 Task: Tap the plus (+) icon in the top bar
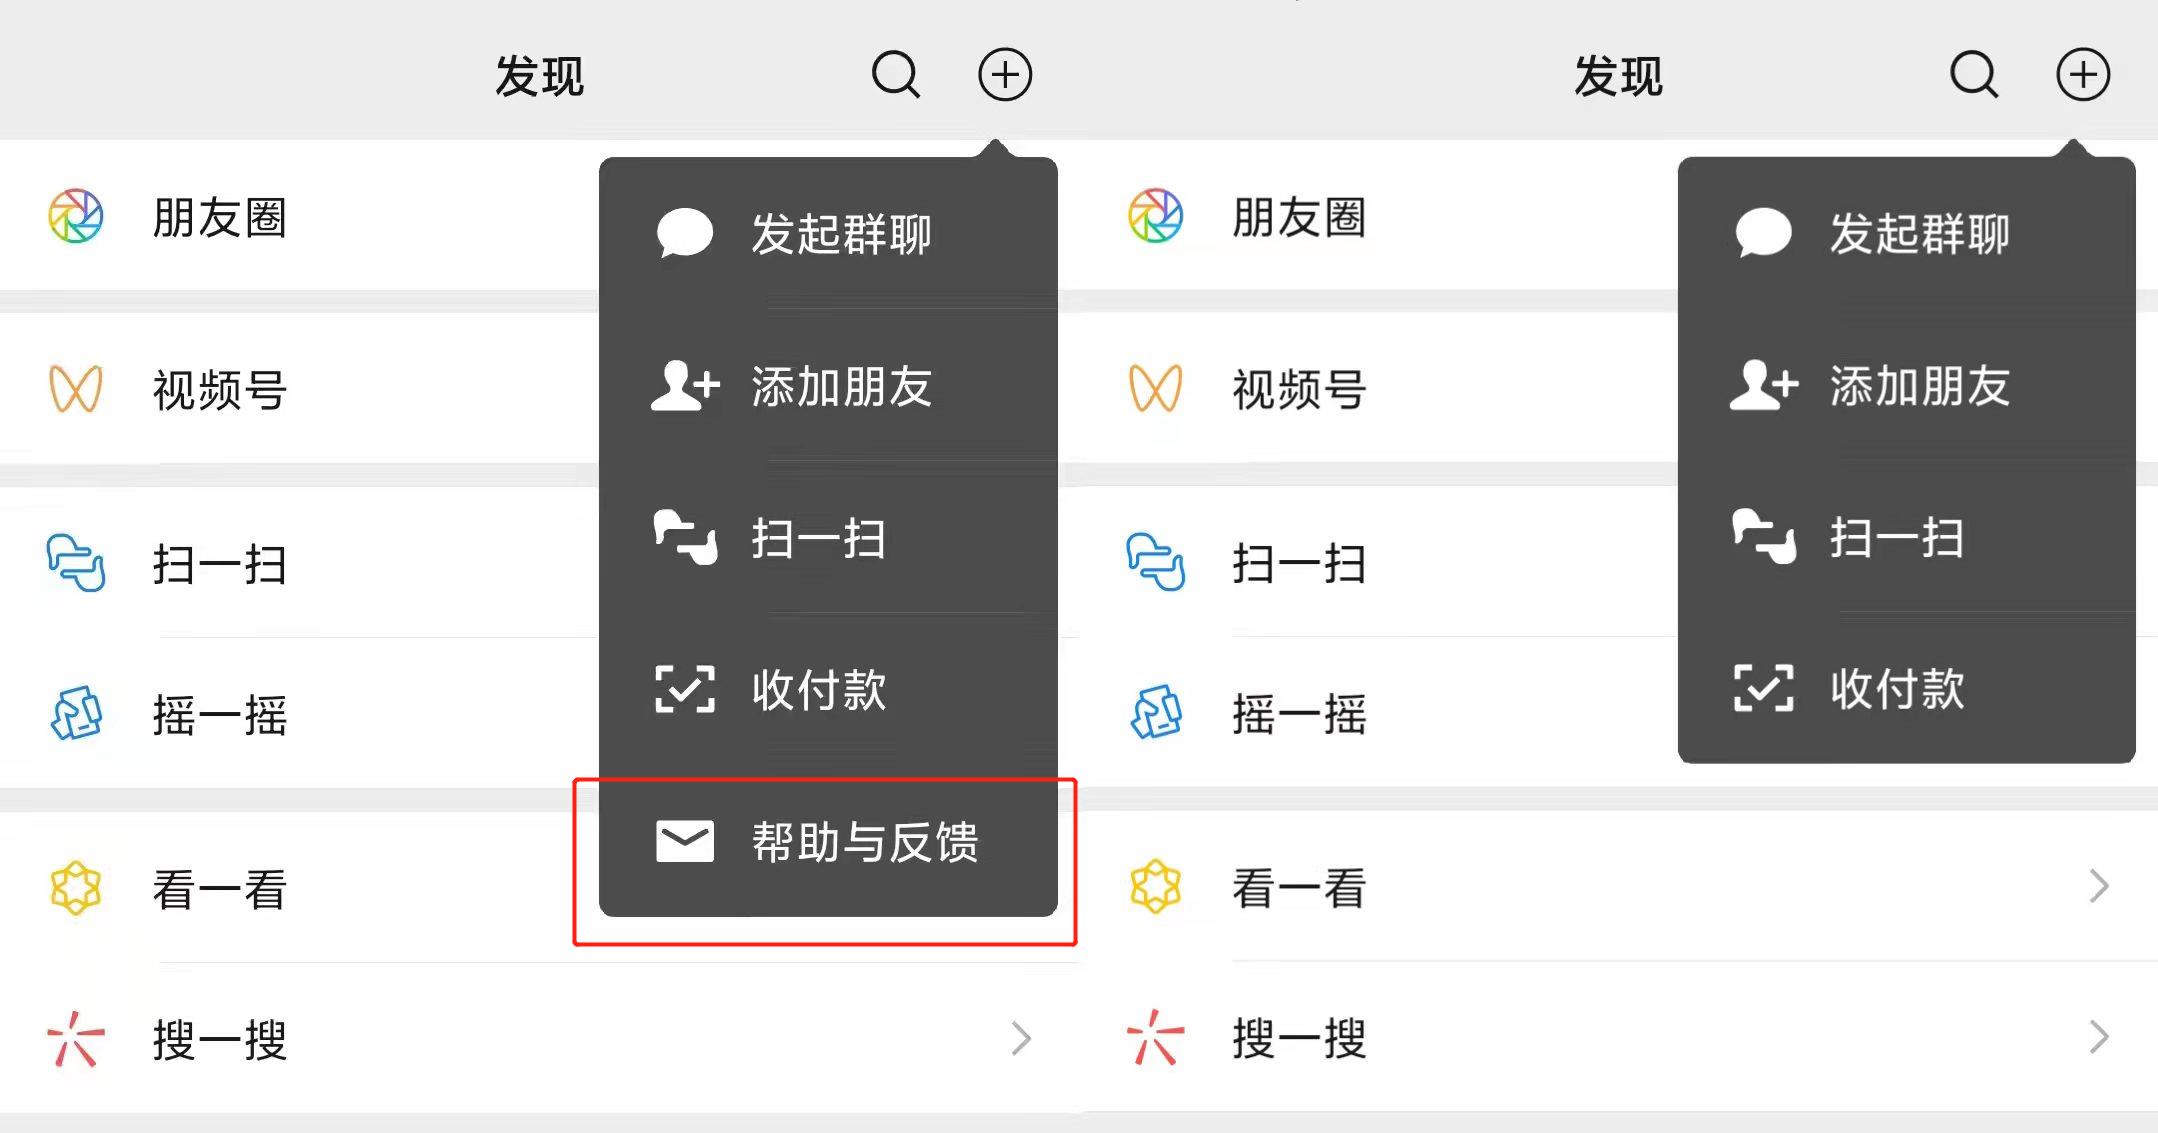[x=1006, y=73]
